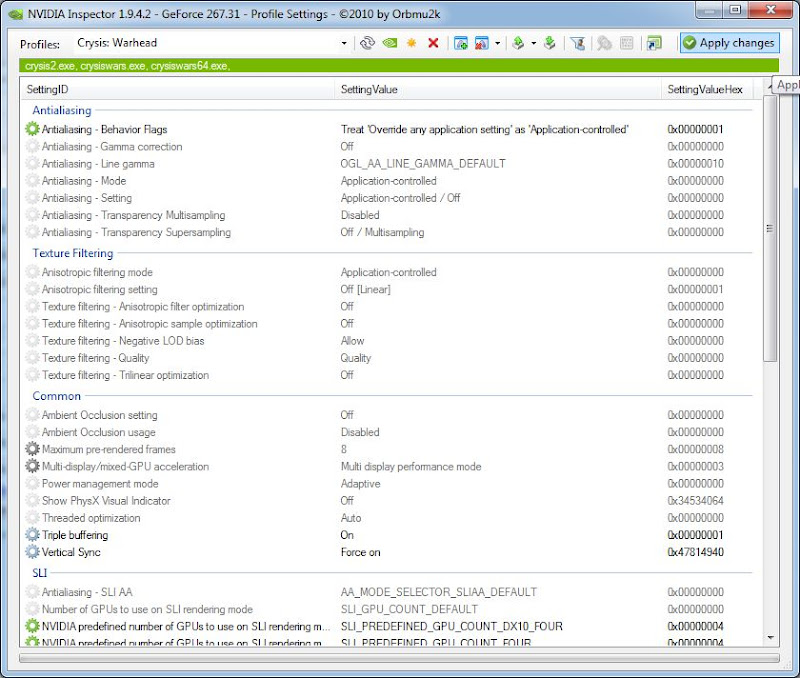
Task: Click the green bar listing crysis2.exe executables
Action: click(x=399, y=66)
